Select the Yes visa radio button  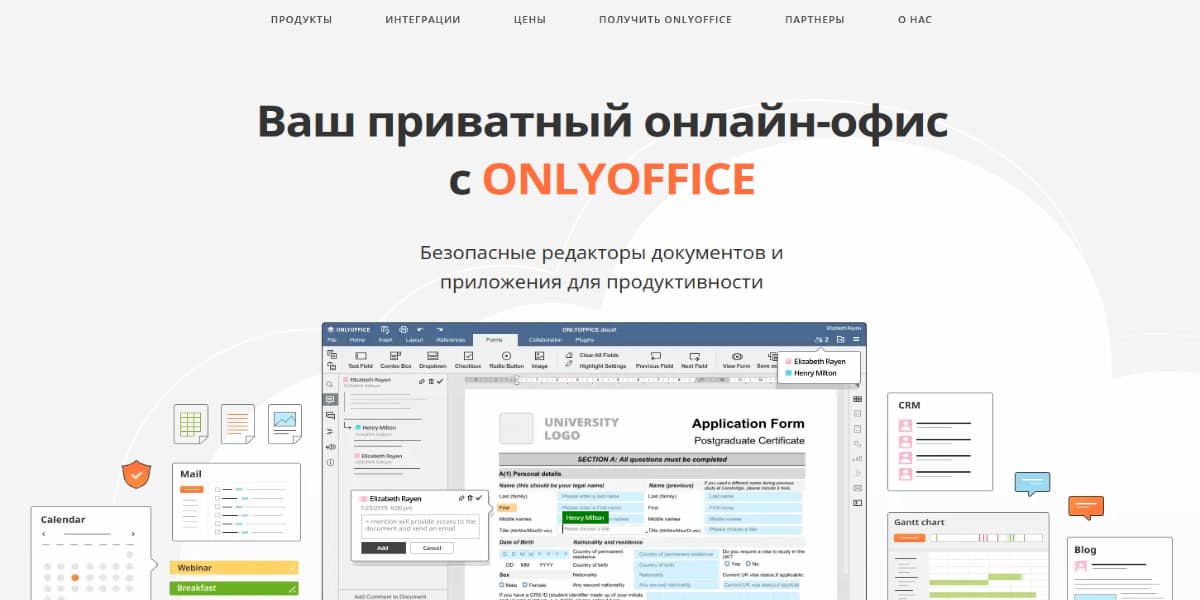727,563
